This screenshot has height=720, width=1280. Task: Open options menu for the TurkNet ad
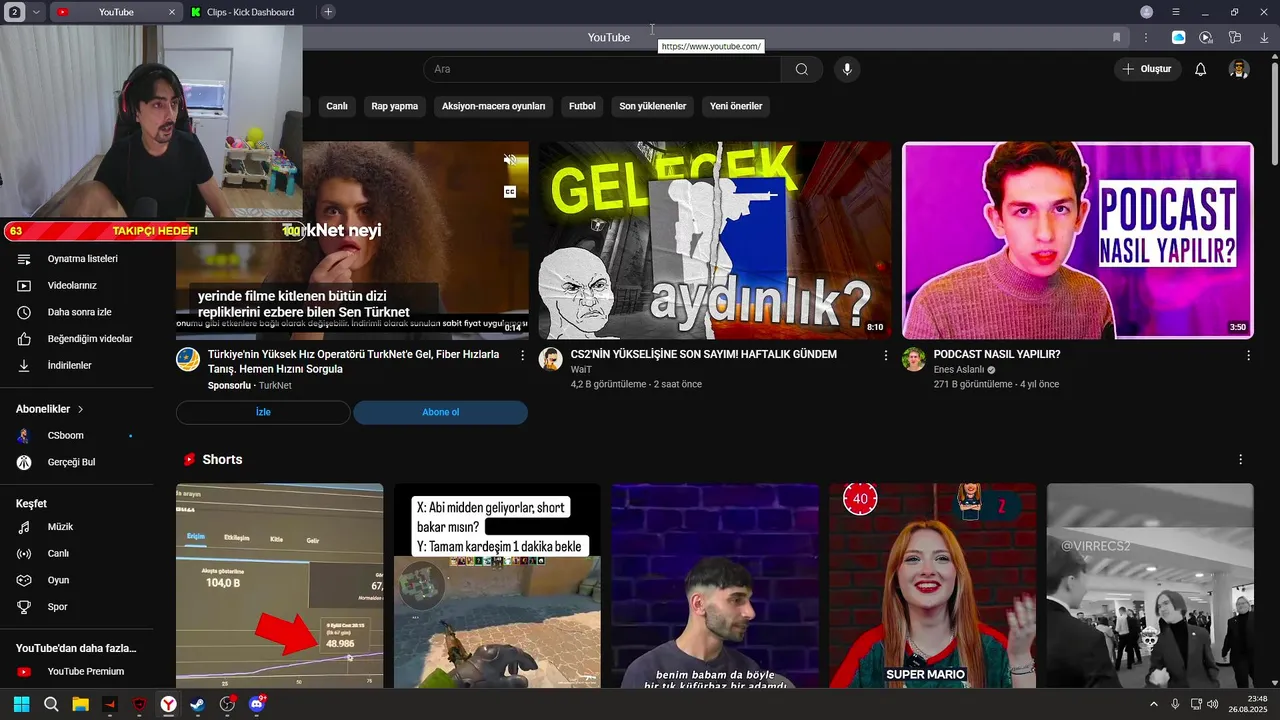coord(522,355)
